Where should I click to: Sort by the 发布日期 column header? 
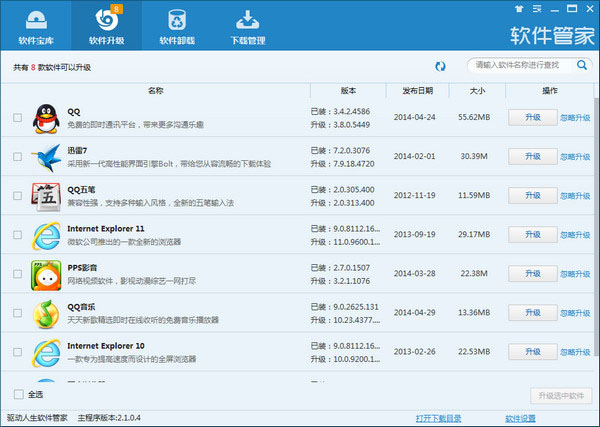tap(417, 91)
